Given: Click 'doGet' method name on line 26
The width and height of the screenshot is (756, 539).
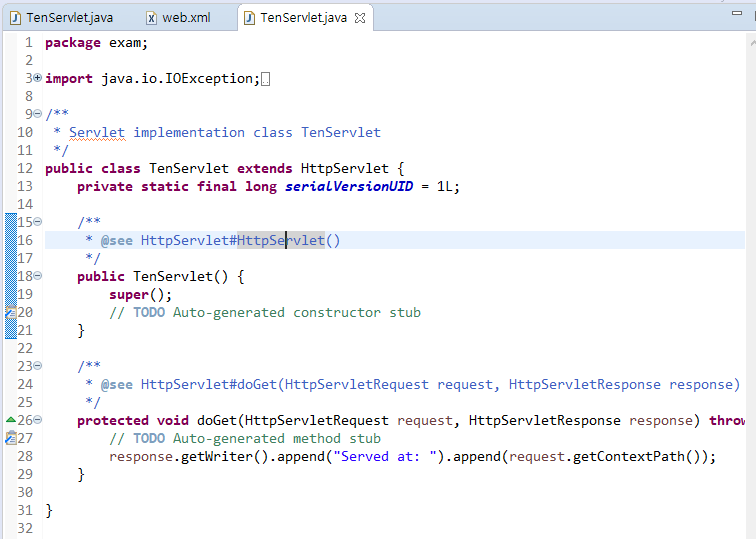Looking at the screenshot, I should (216, 420).
